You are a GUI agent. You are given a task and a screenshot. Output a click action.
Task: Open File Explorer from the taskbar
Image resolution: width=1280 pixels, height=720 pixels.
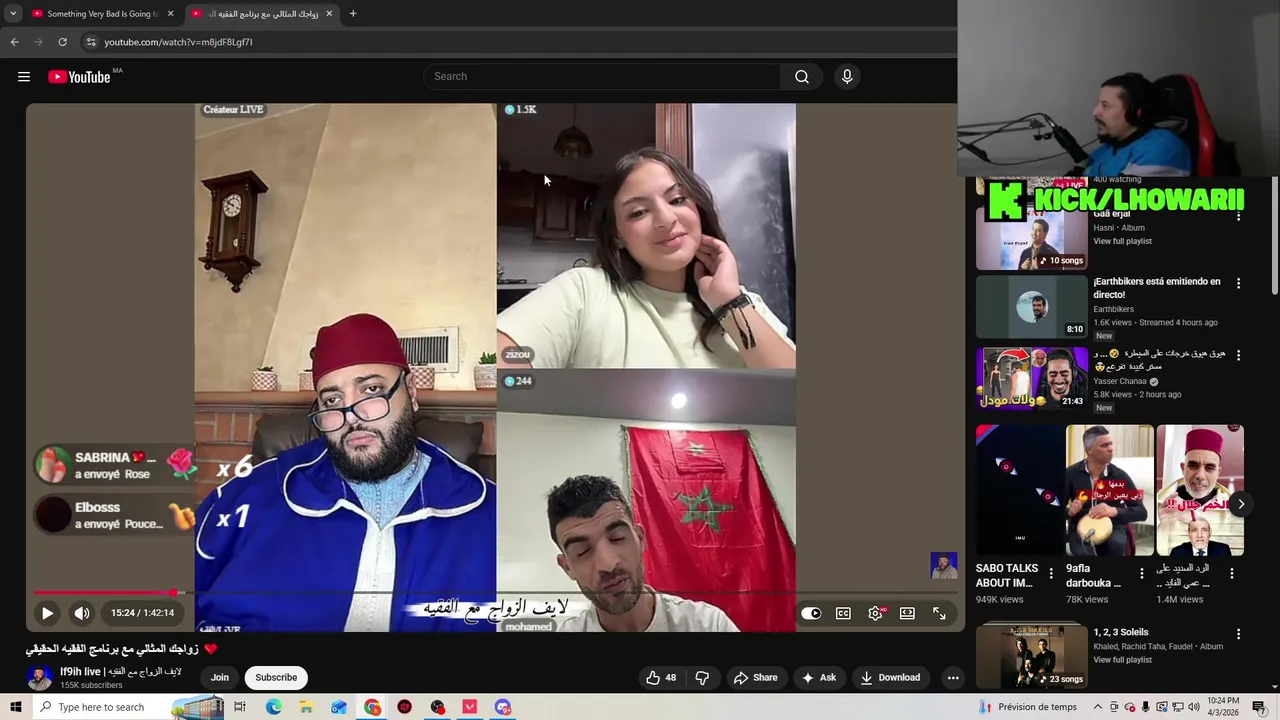[x=306, y=707]
